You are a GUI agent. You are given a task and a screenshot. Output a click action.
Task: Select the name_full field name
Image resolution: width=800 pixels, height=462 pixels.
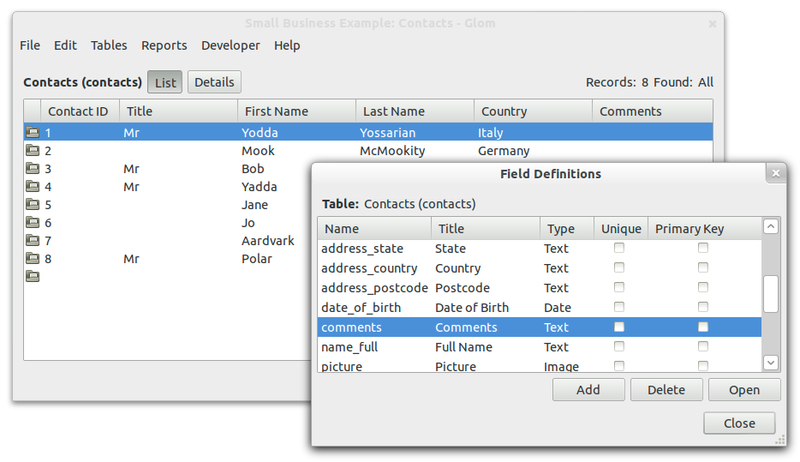[349, 347]
